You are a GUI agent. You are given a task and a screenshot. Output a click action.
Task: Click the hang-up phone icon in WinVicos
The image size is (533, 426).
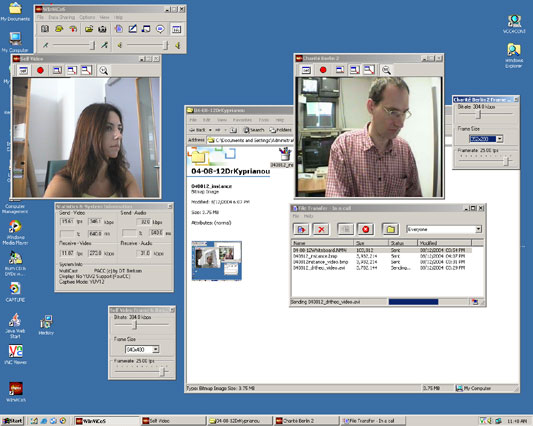click(73, 29)
